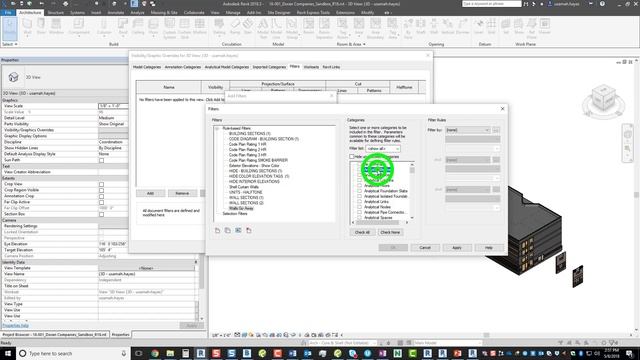Image resolution: width=640 pixels, height=360 pixels.
Task: Toggle the Crop View checkbox in Properties
Action: click(x=101, y=184)
